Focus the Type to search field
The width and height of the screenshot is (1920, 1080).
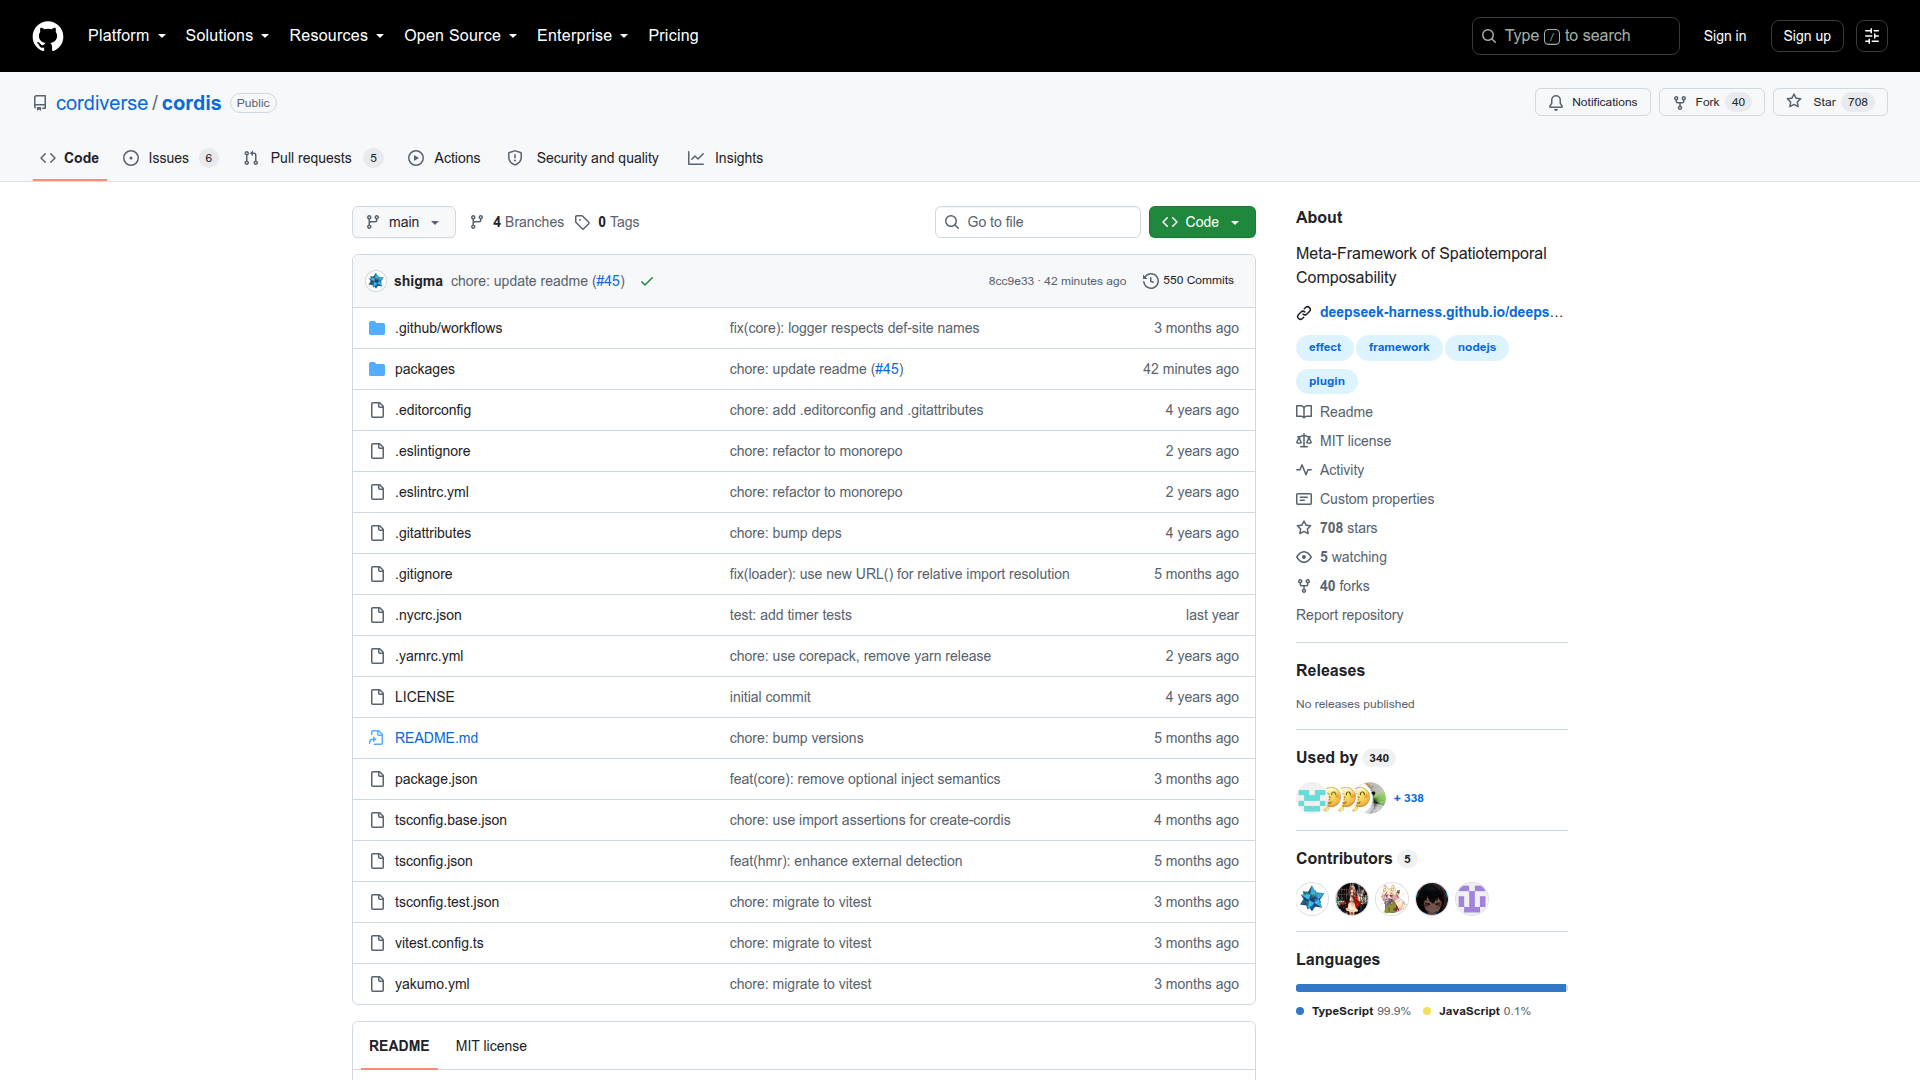coord(1575,36)
